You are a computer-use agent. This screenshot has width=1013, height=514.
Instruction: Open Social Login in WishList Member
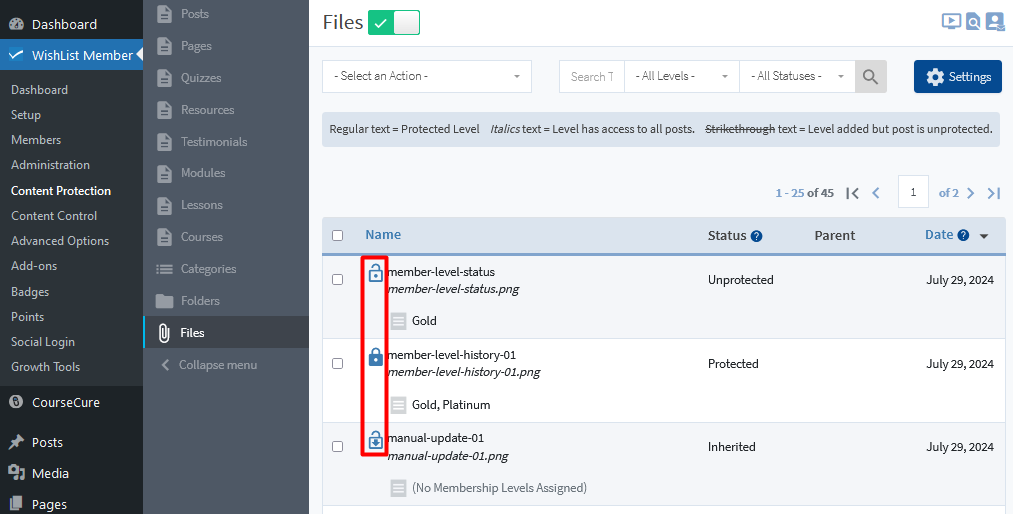coord(43,342)
